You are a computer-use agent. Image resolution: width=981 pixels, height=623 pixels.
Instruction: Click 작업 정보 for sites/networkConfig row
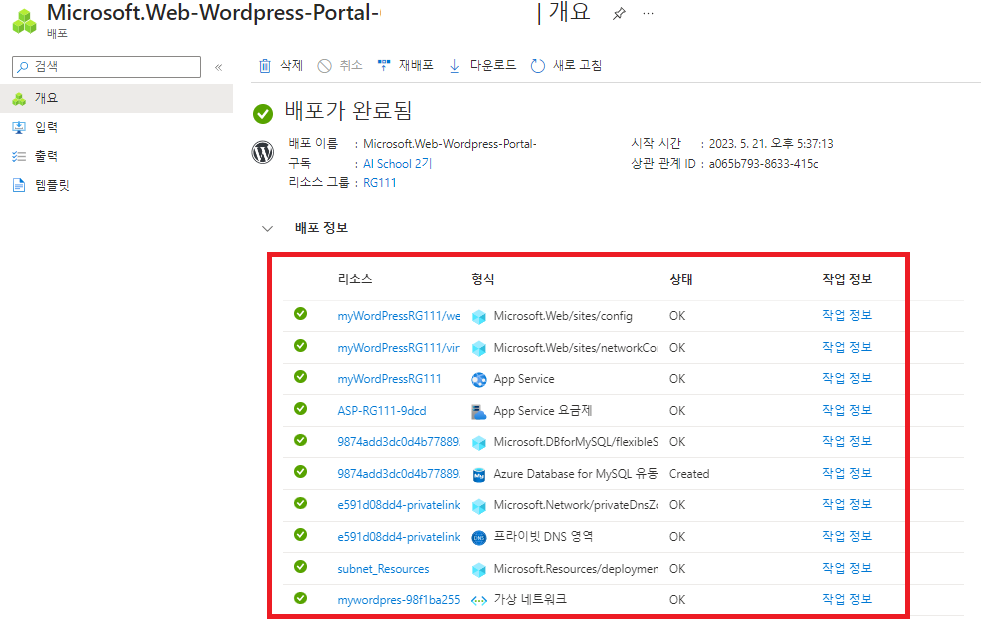click(846, 347)
